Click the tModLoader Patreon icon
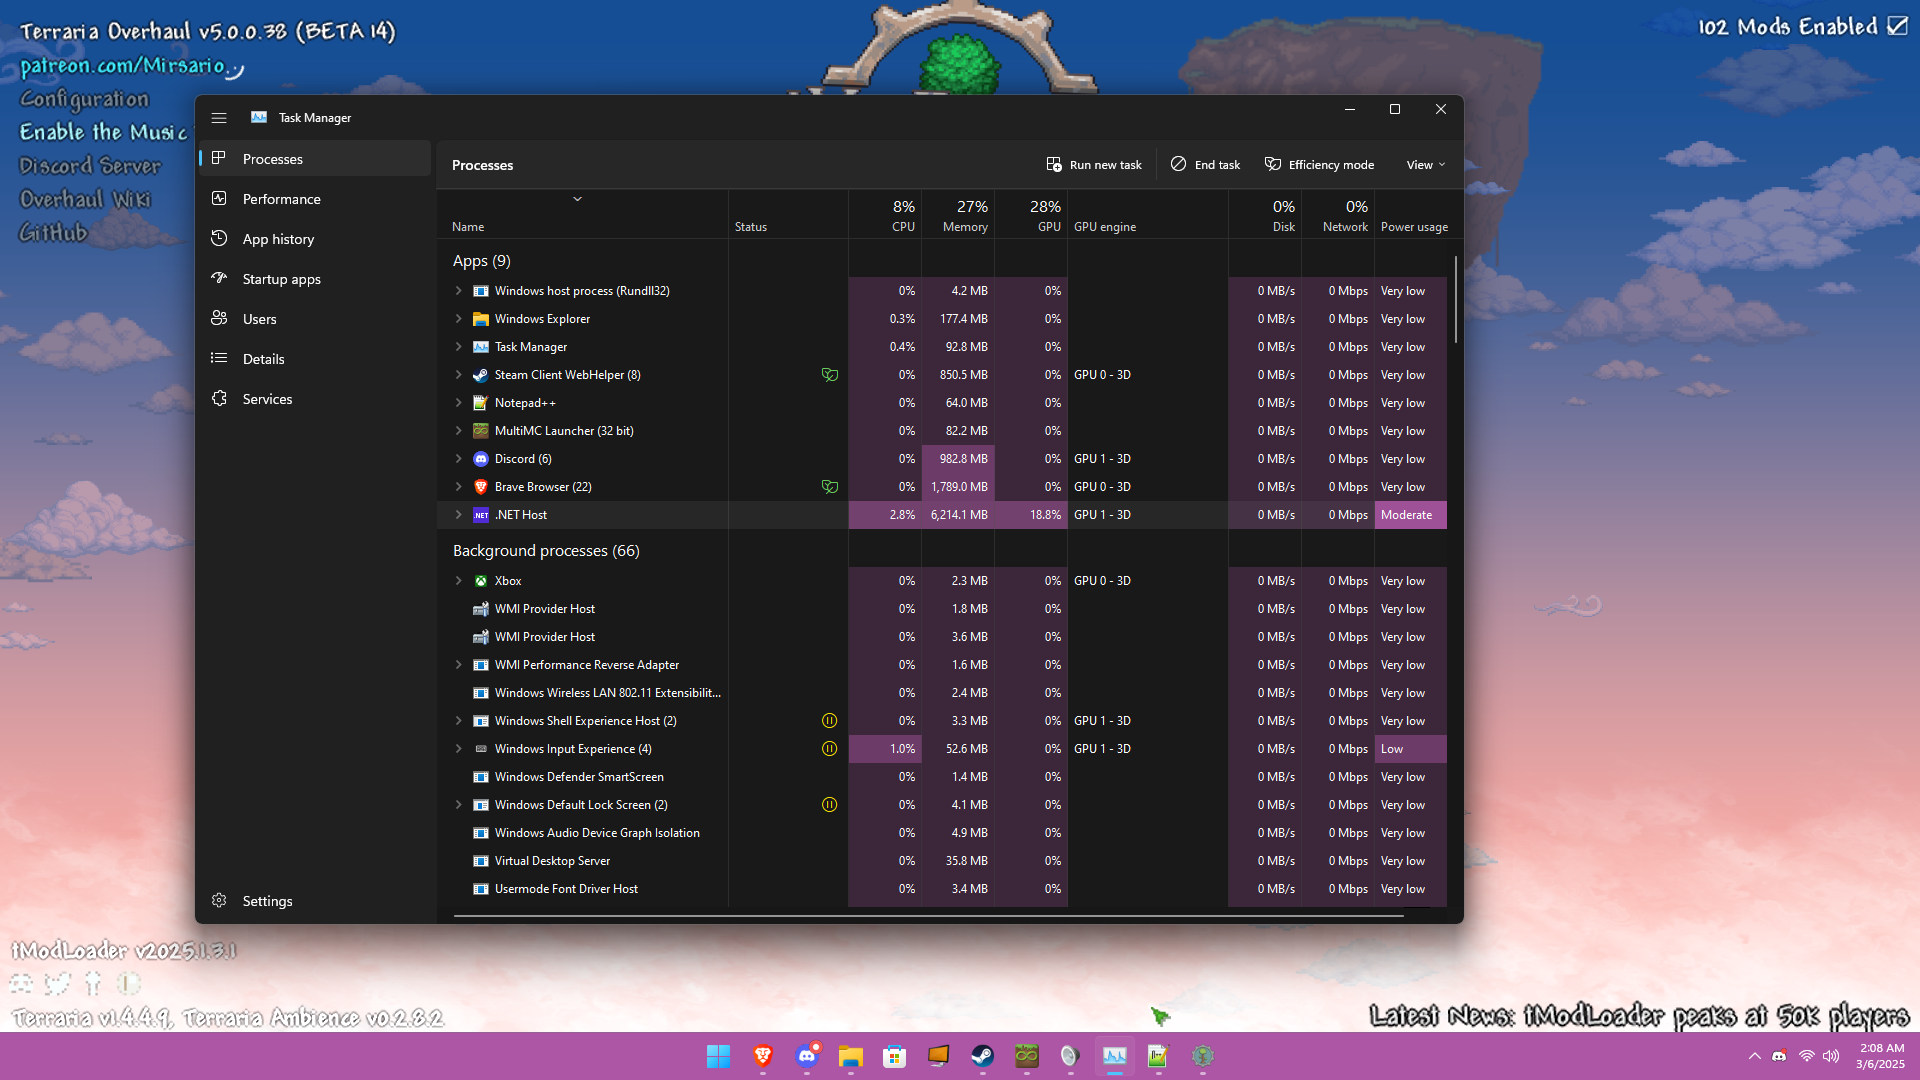1920x1080 pixels. [x=129, y=984]
